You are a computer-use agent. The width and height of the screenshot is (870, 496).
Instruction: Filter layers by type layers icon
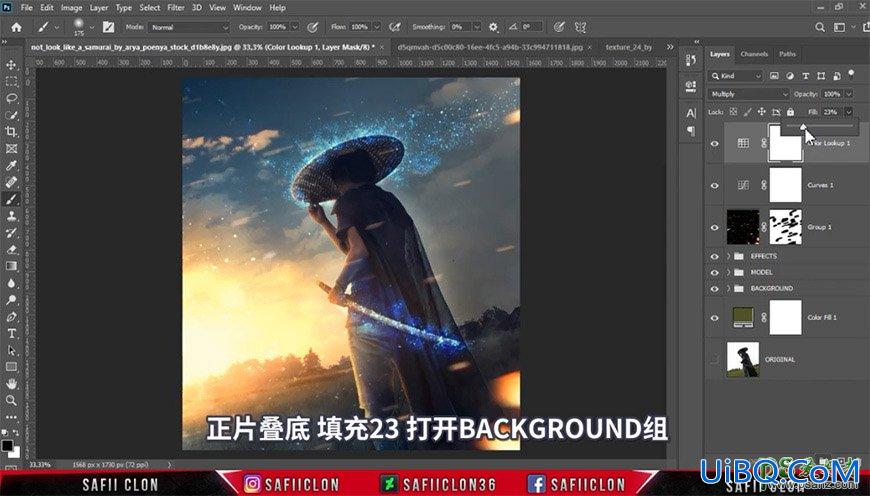pyautogui.click(x=805, y=76)
